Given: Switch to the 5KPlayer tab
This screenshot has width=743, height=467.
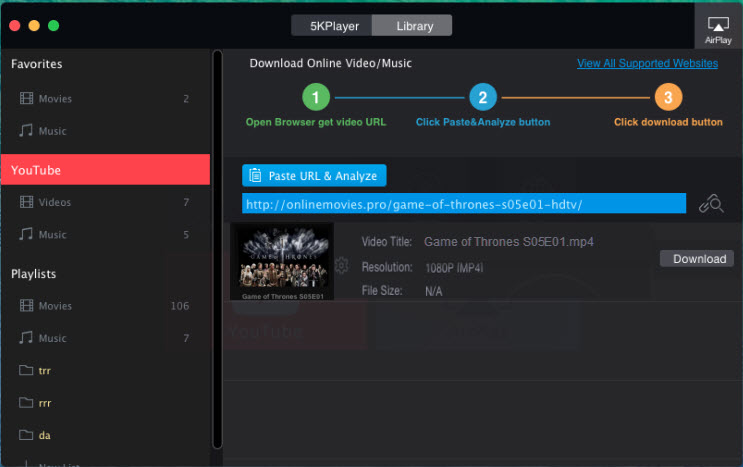Looking at the screenshot, I should coord(332,26).
